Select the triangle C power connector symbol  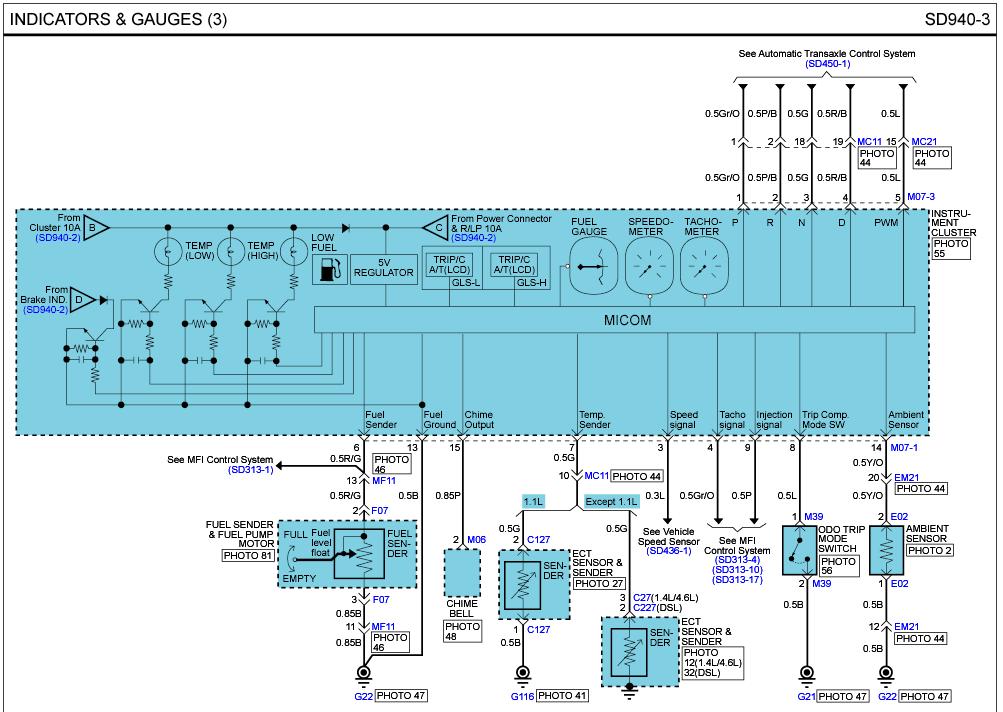[435, 227]
